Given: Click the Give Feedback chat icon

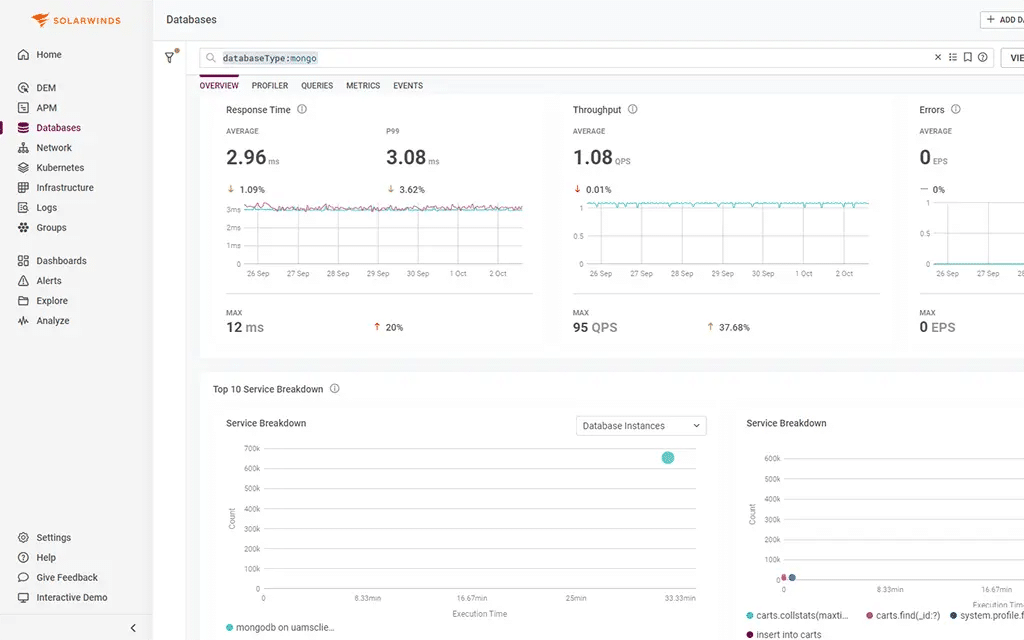Looking at the screenshot, I should (24, 577).
